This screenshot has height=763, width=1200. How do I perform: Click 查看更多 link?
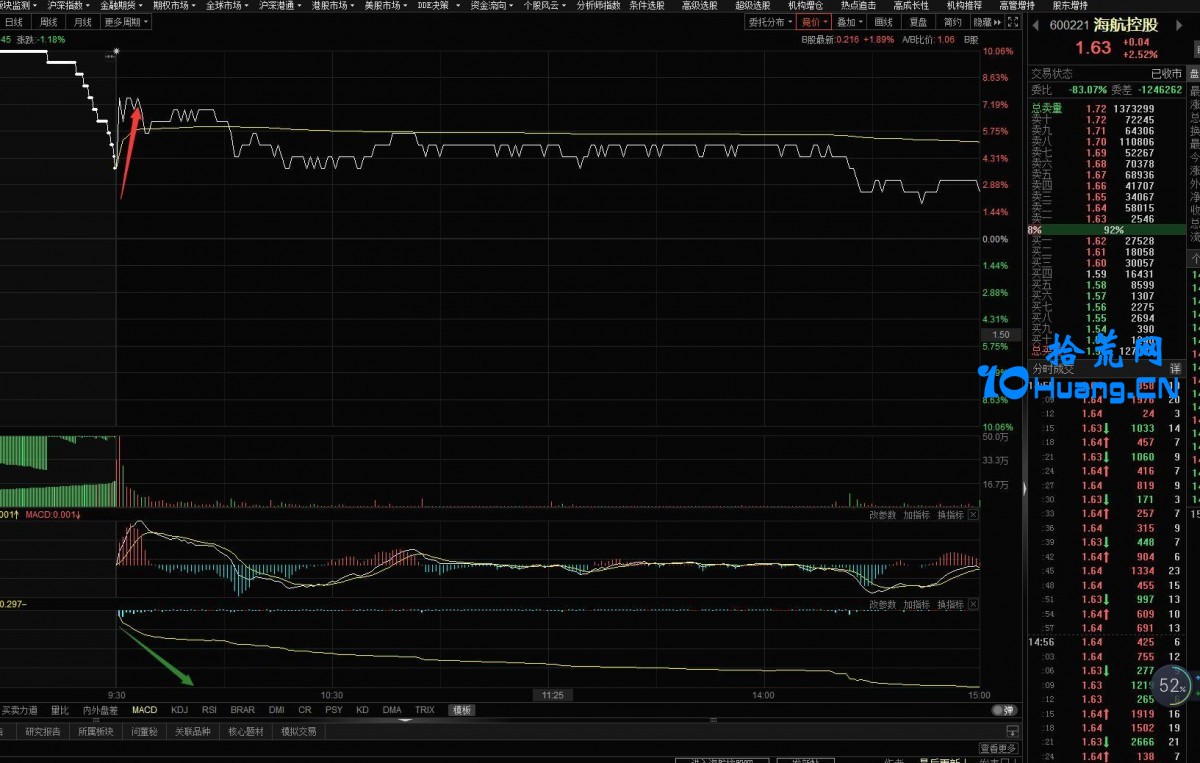point(999,748)
